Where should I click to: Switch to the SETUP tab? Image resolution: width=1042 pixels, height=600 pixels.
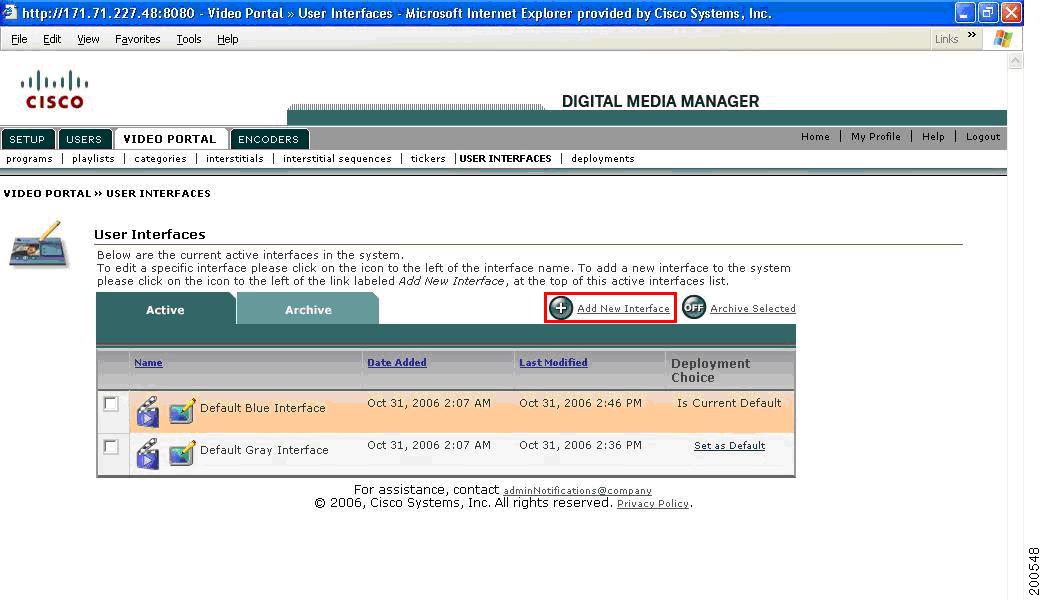pyautogui.click(x=27, y=139)
